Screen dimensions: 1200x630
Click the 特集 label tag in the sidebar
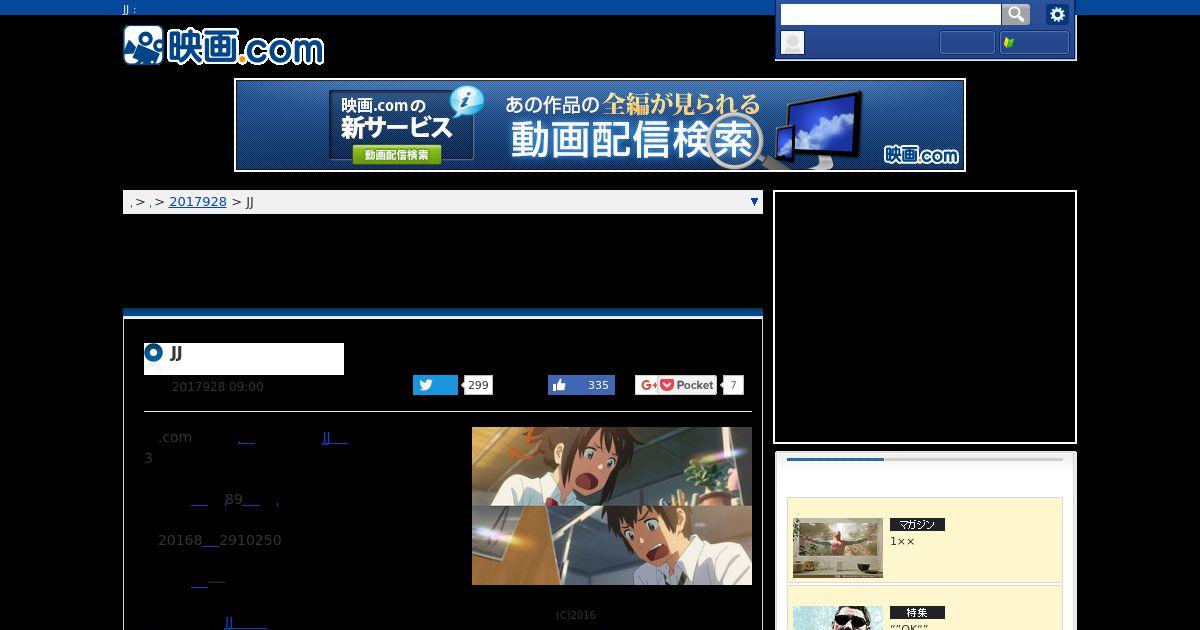click(917, 612)
